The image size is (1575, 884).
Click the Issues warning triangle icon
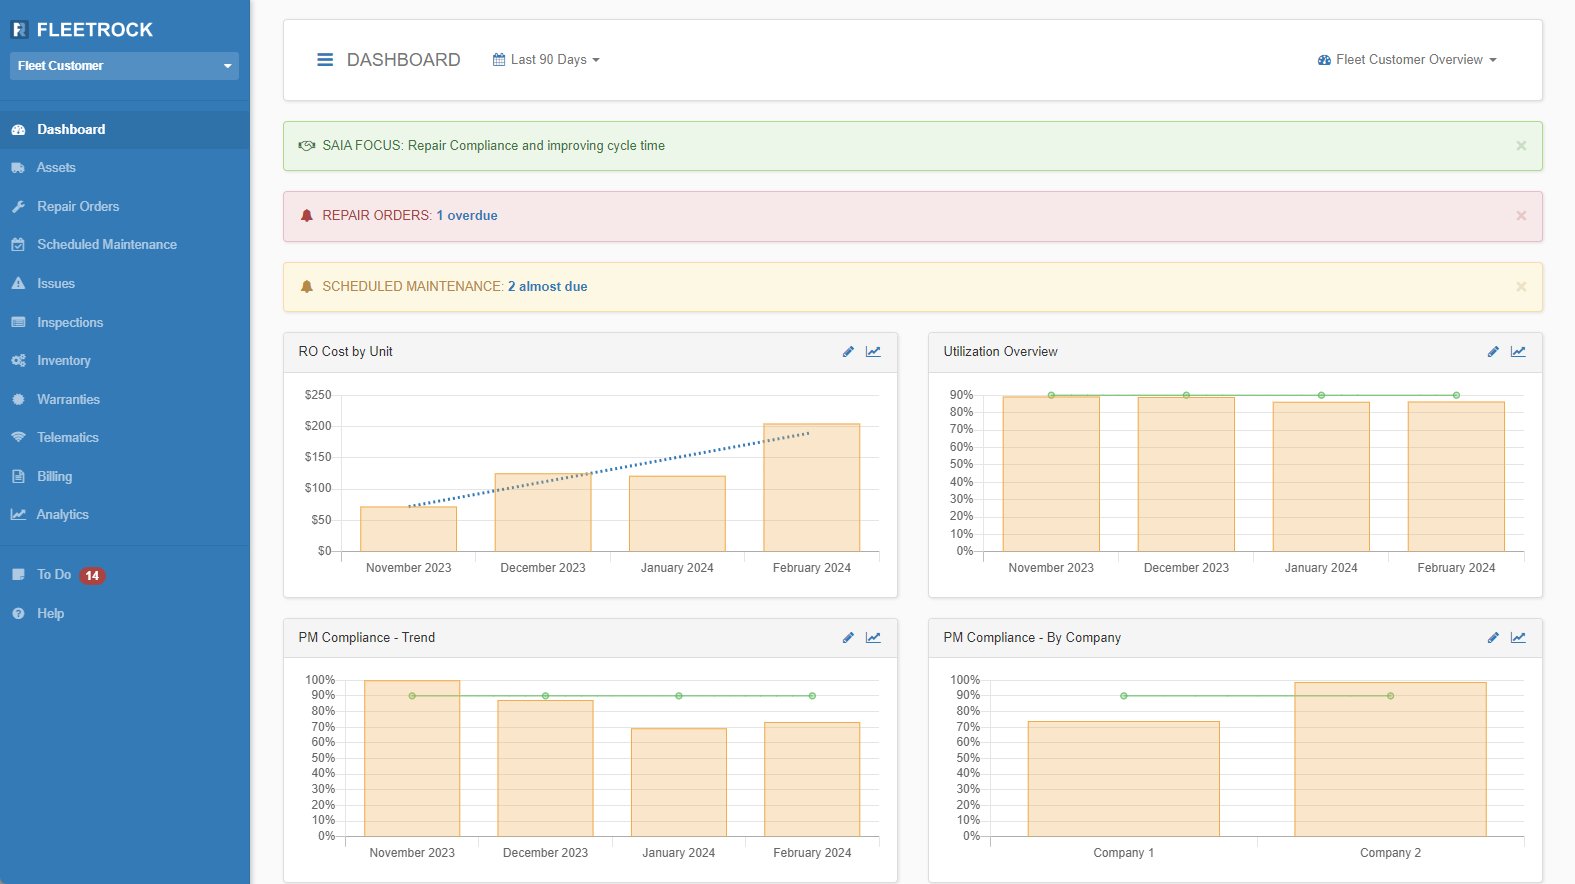click(18, 284)
